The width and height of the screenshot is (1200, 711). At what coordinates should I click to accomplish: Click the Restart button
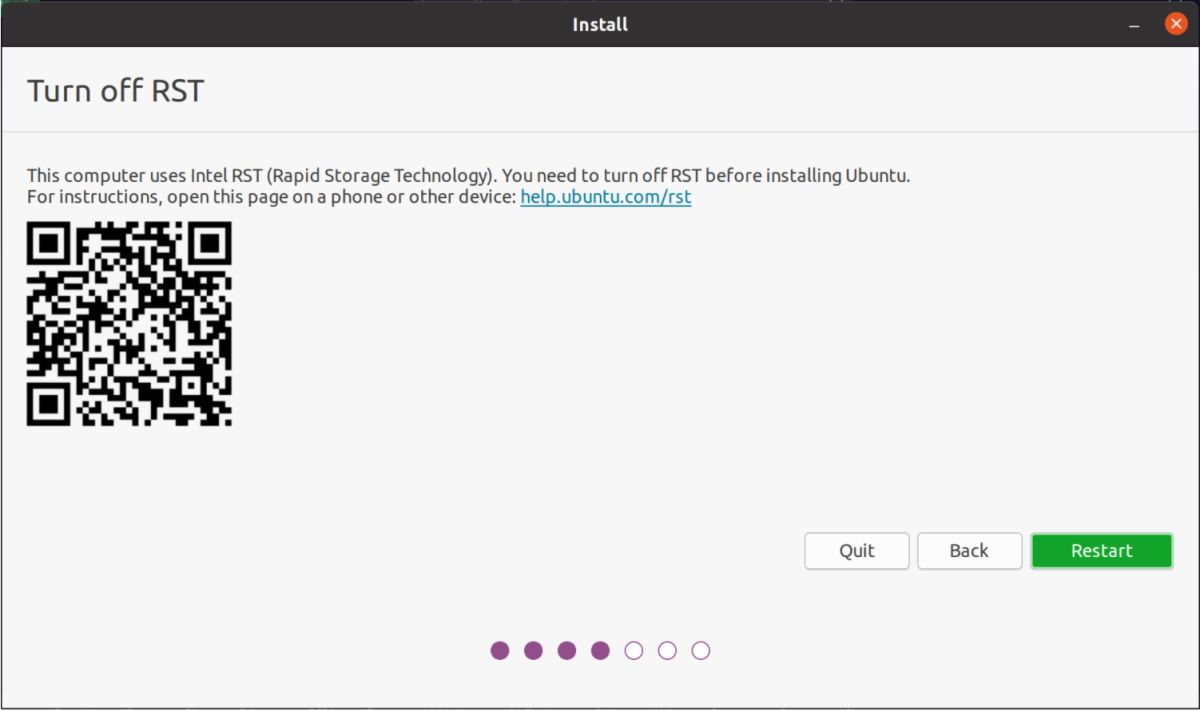tap(1101, 551)
